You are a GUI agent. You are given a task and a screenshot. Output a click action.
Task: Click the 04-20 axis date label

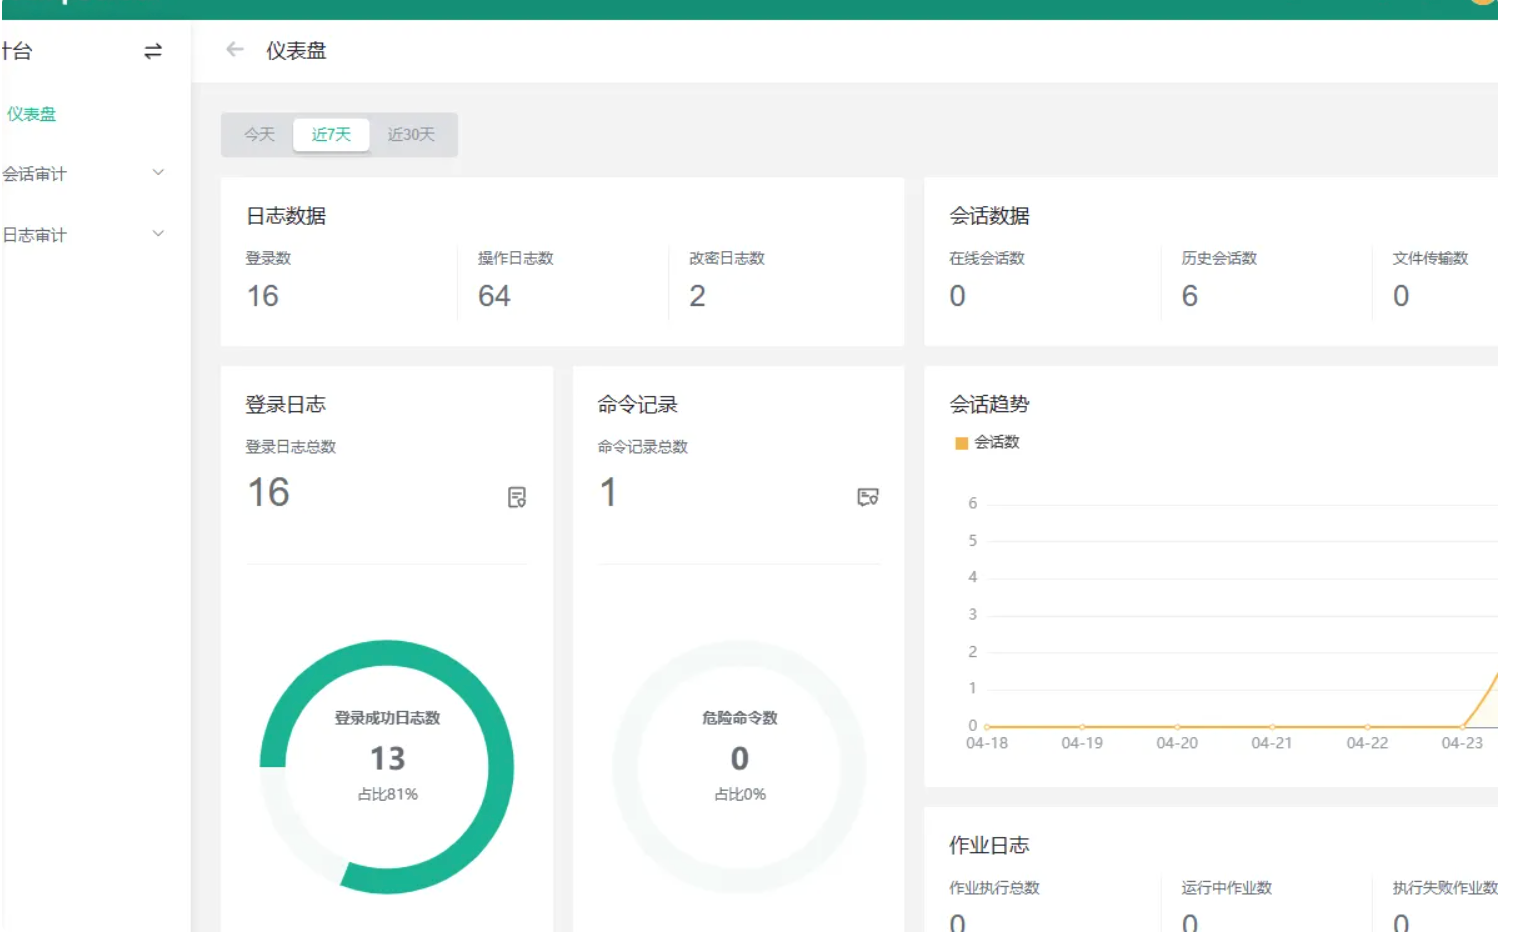point(1177,743)
